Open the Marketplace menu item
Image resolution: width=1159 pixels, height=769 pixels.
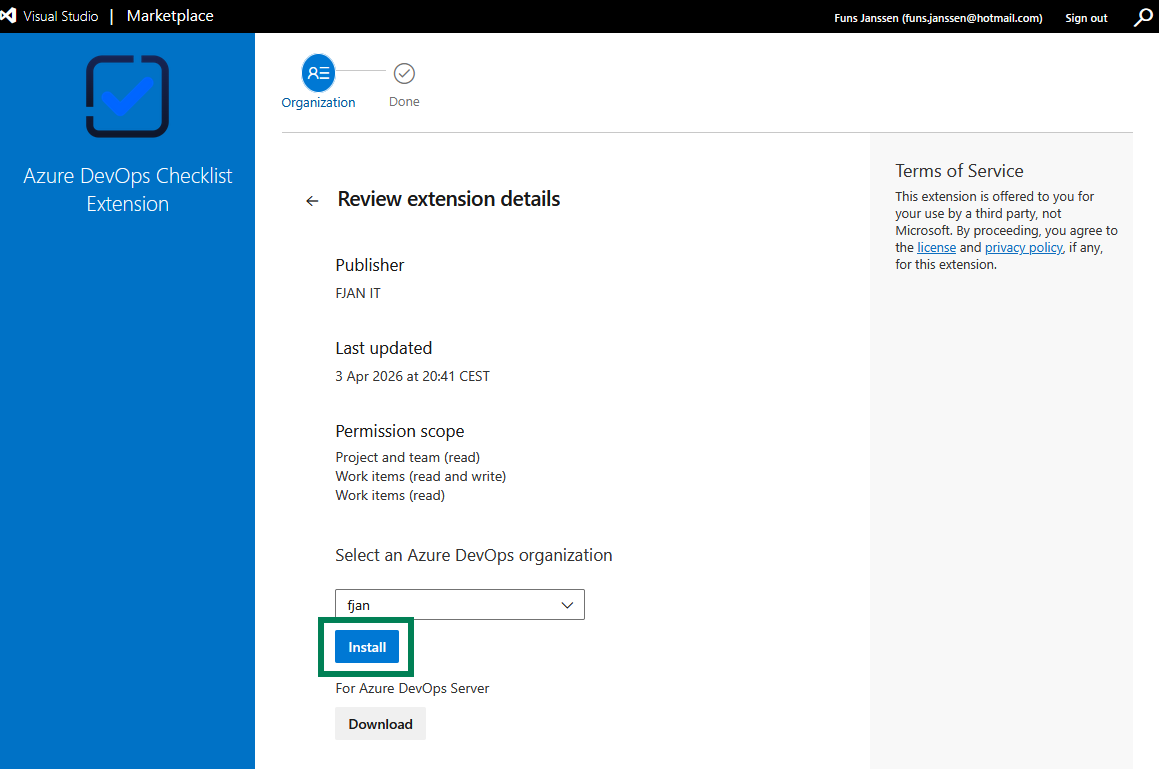point(169,15)
